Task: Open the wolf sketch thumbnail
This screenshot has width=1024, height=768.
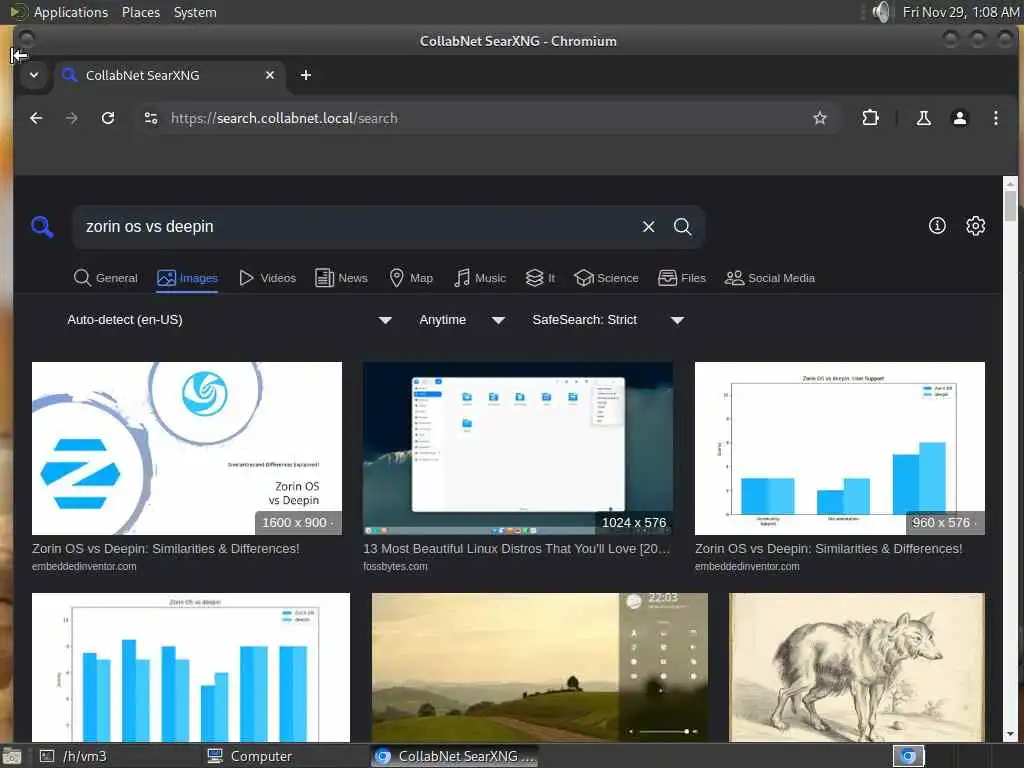Action: (x=857, y=667)
